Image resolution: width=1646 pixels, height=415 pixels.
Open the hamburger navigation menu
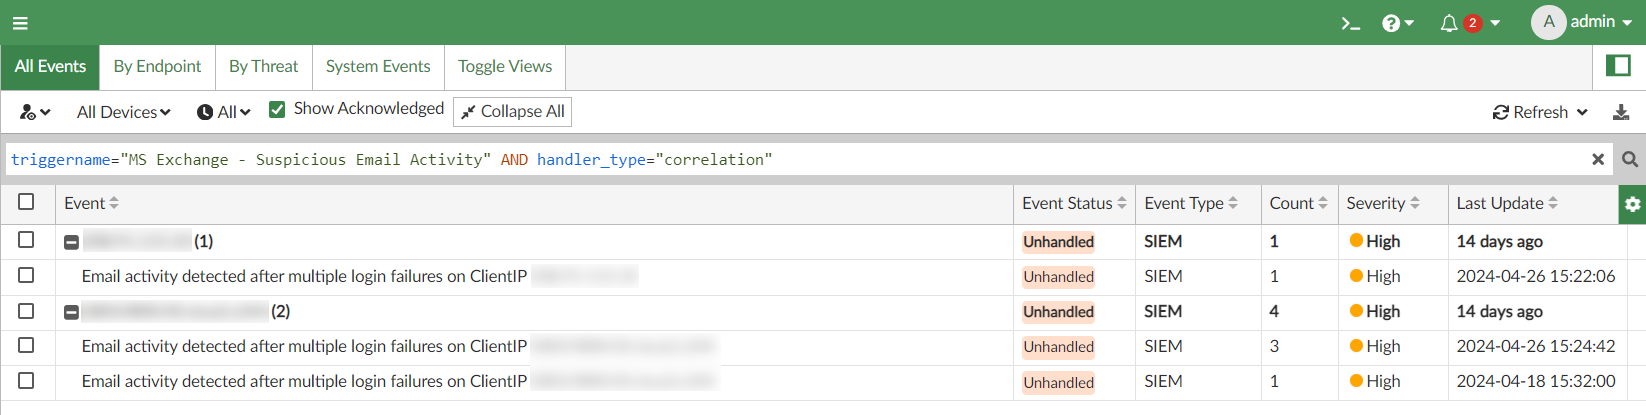pyautogui.click(x=20, y=23)
